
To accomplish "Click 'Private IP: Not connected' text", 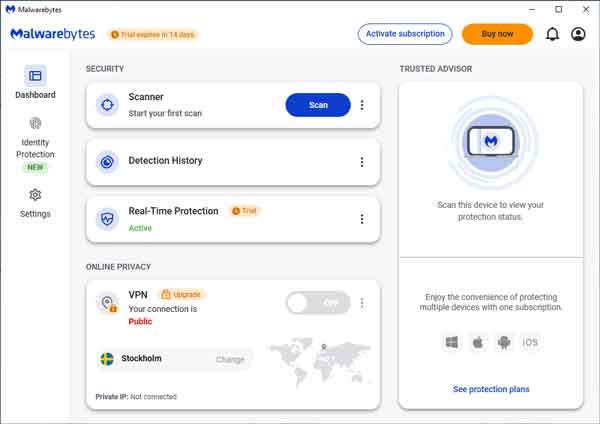I will coord(136,397).
